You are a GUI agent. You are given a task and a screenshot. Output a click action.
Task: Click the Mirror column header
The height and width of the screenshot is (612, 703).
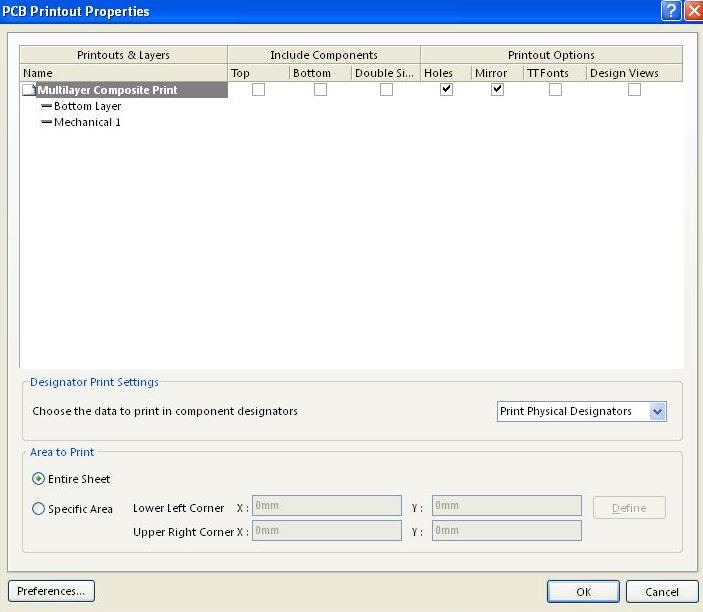497,73
